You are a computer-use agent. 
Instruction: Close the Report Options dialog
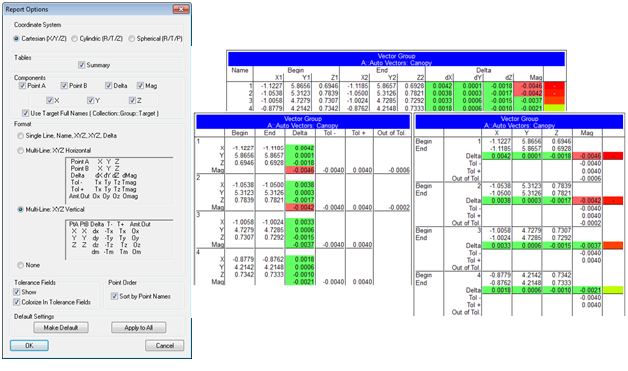pyautogui.click(x=181, y=9)
